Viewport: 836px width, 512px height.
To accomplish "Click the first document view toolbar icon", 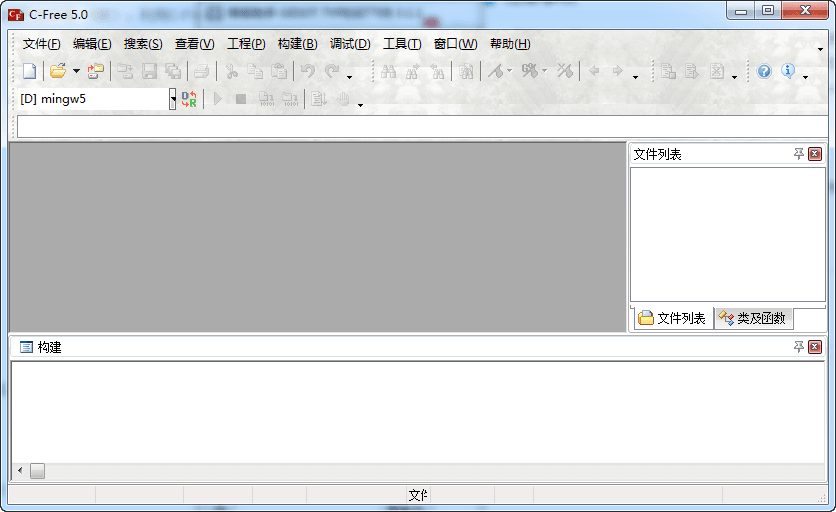I will (x=668, y=71).
